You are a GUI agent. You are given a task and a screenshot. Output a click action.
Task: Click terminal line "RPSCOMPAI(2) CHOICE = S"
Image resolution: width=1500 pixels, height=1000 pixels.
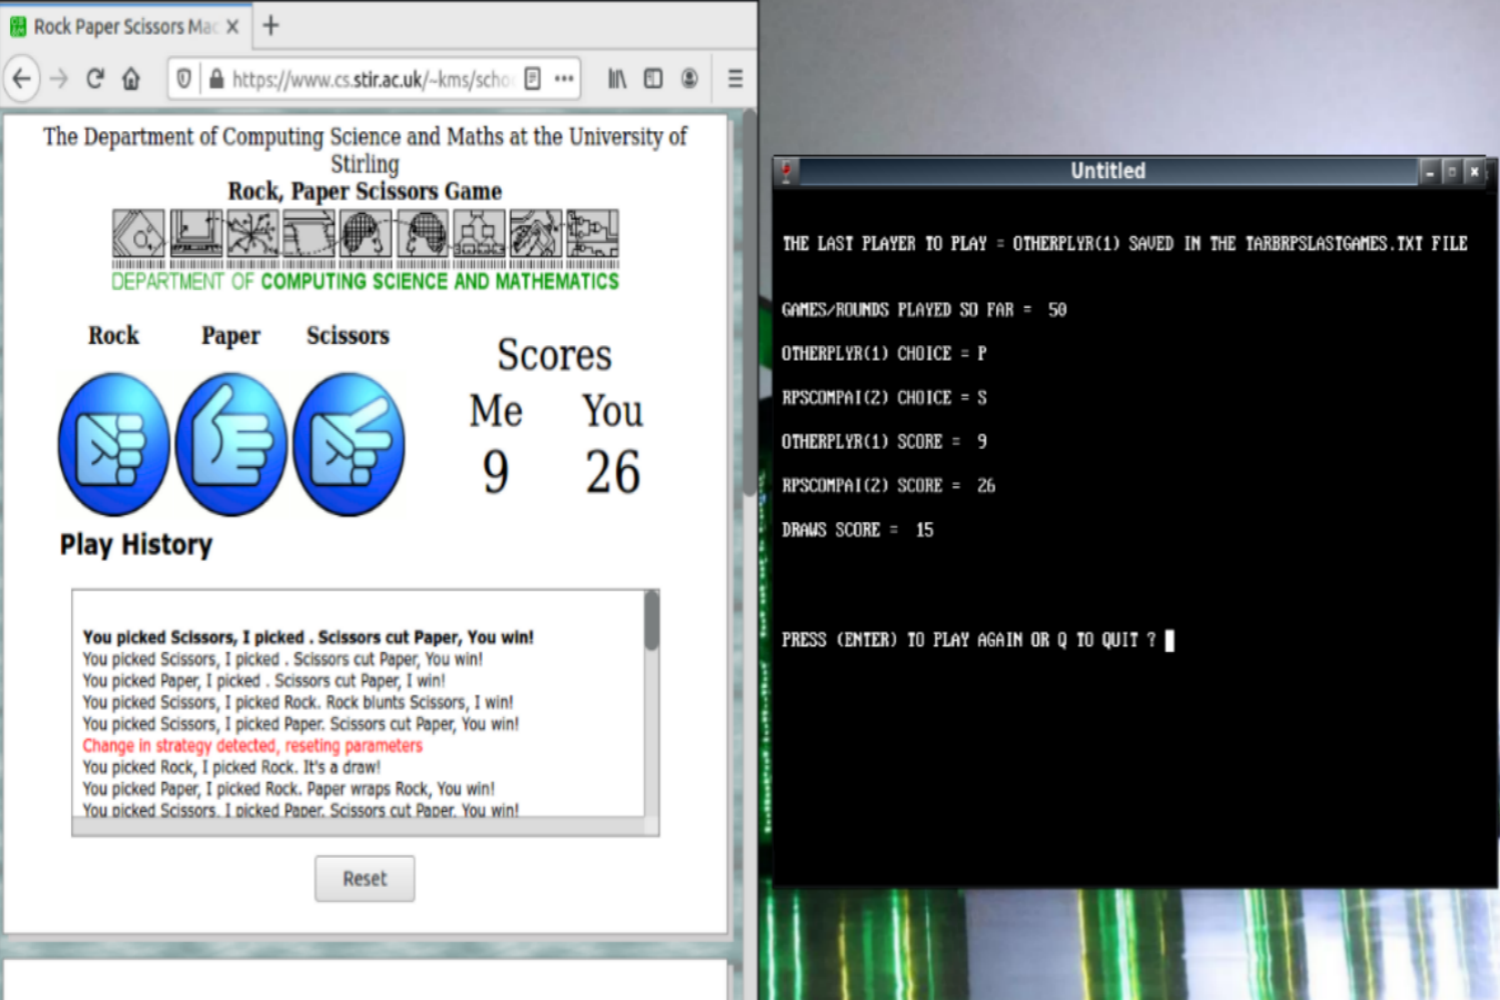pos(885,398)
